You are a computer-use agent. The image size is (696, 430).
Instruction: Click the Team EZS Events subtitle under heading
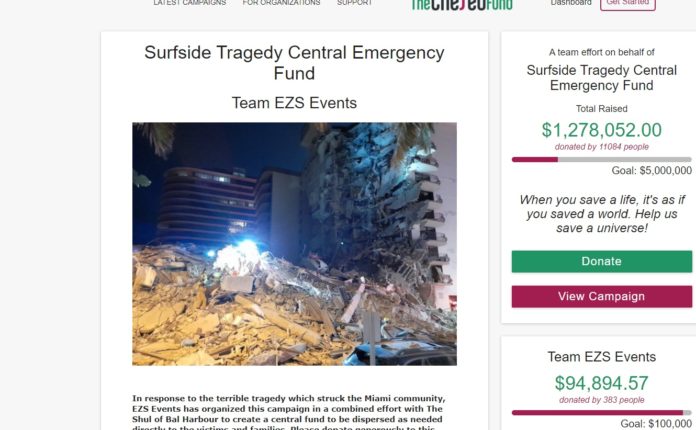click(x=294, y=103)
